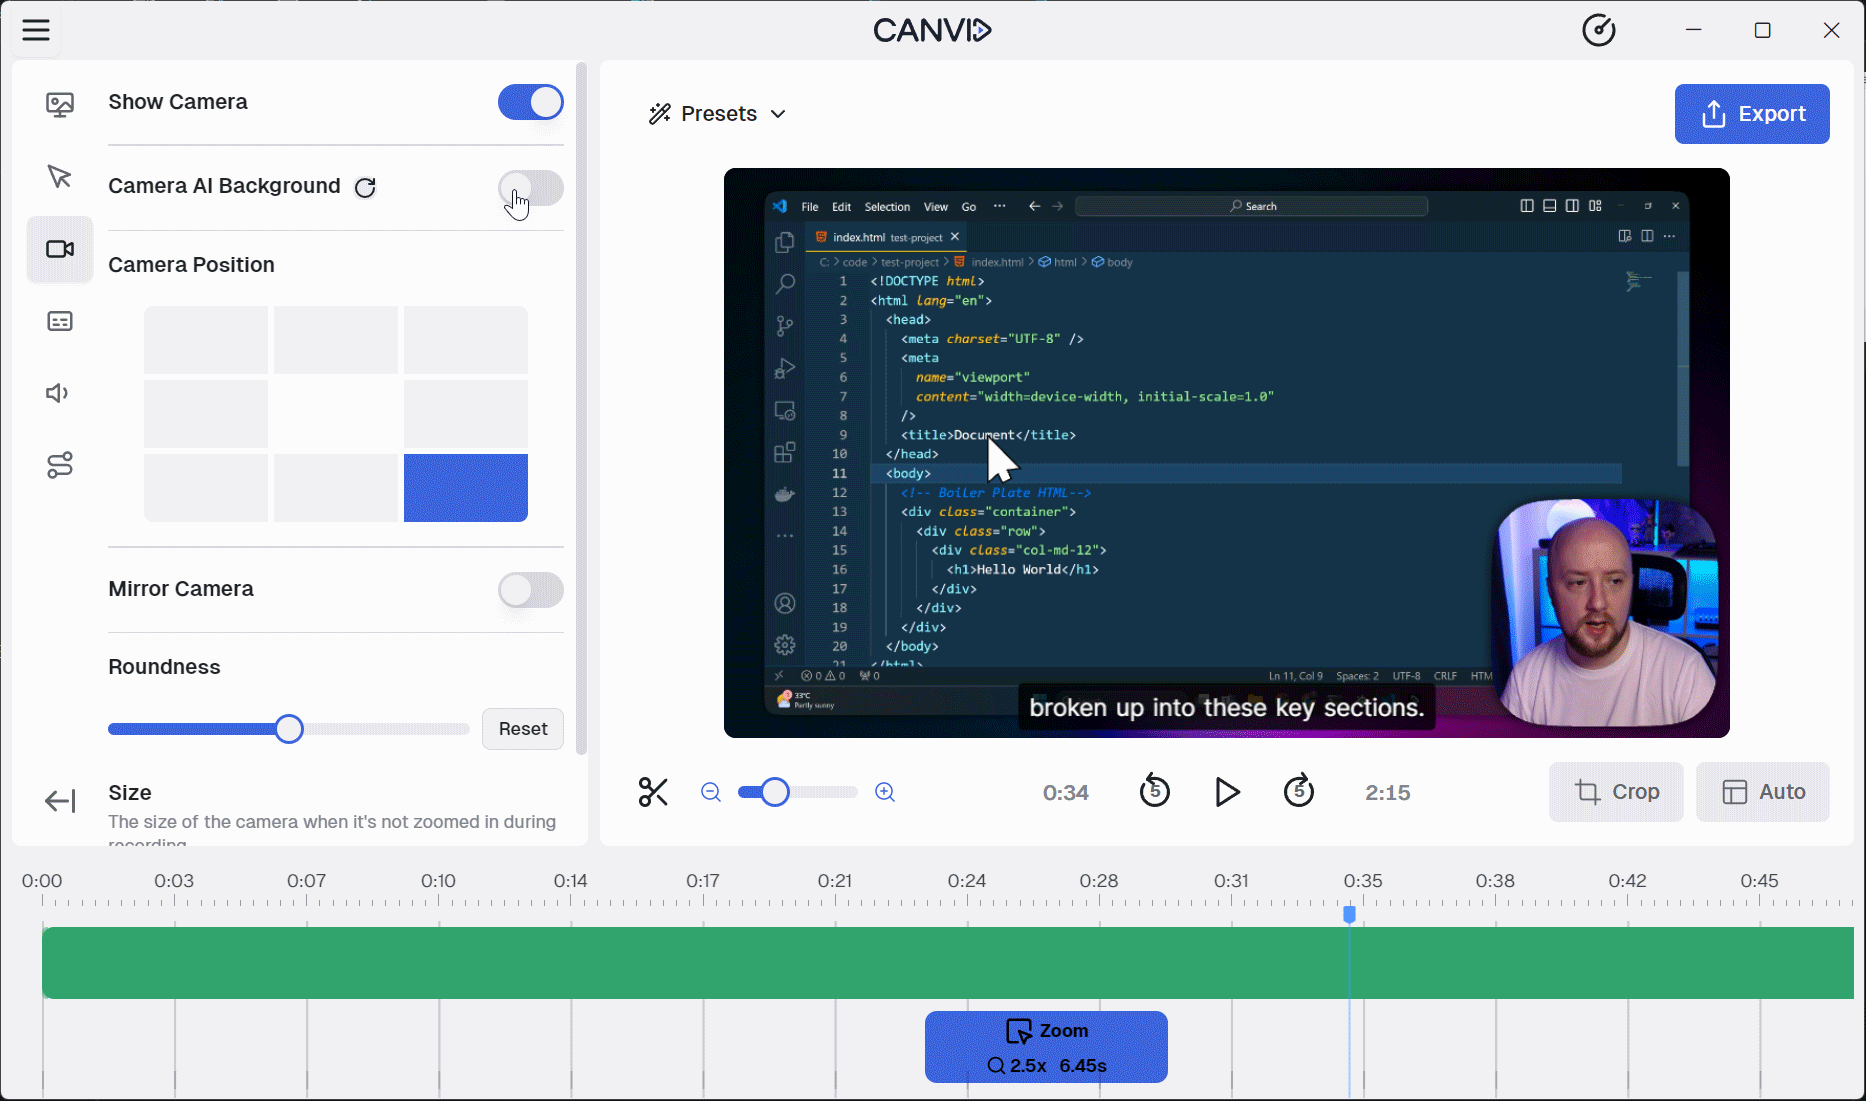Zoom in on the timeline

[884, 791]
